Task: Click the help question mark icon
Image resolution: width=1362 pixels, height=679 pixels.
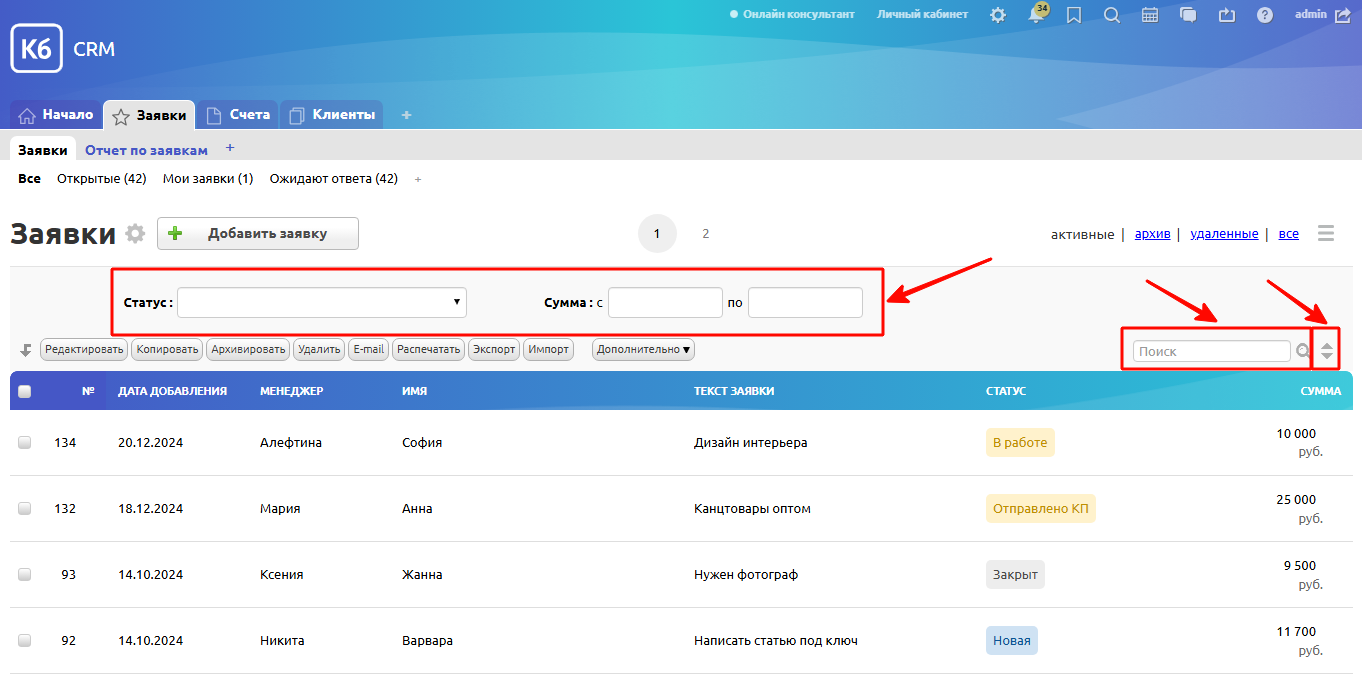Action: click(1265, 15)
